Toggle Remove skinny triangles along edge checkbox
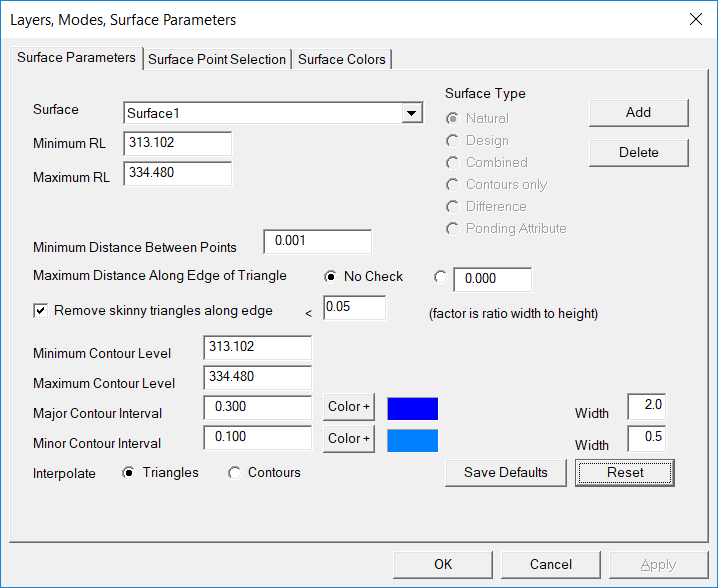This screenshot has width=718, height=588. point(41,311)
